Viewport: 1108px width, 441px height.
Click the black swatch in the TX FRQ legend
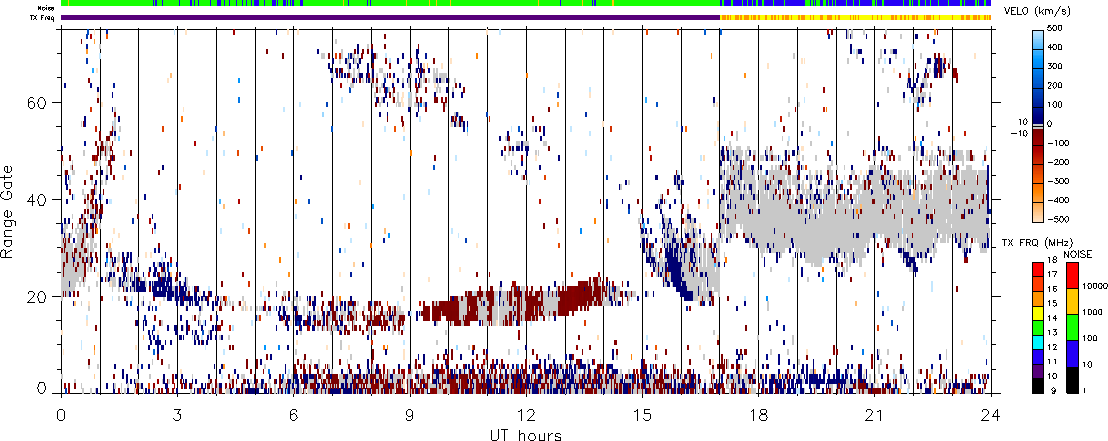(1038, 386)
